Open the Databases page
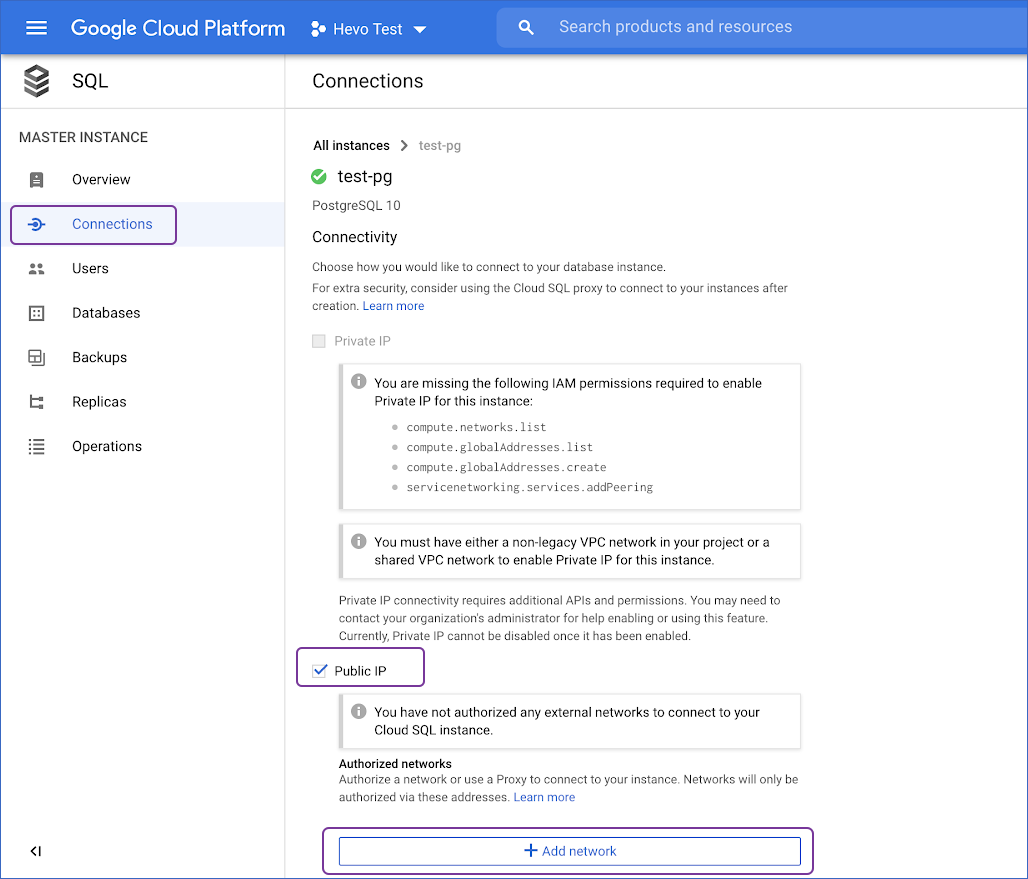Screen dimensions: 1028x879 click(x=106, y=313)
